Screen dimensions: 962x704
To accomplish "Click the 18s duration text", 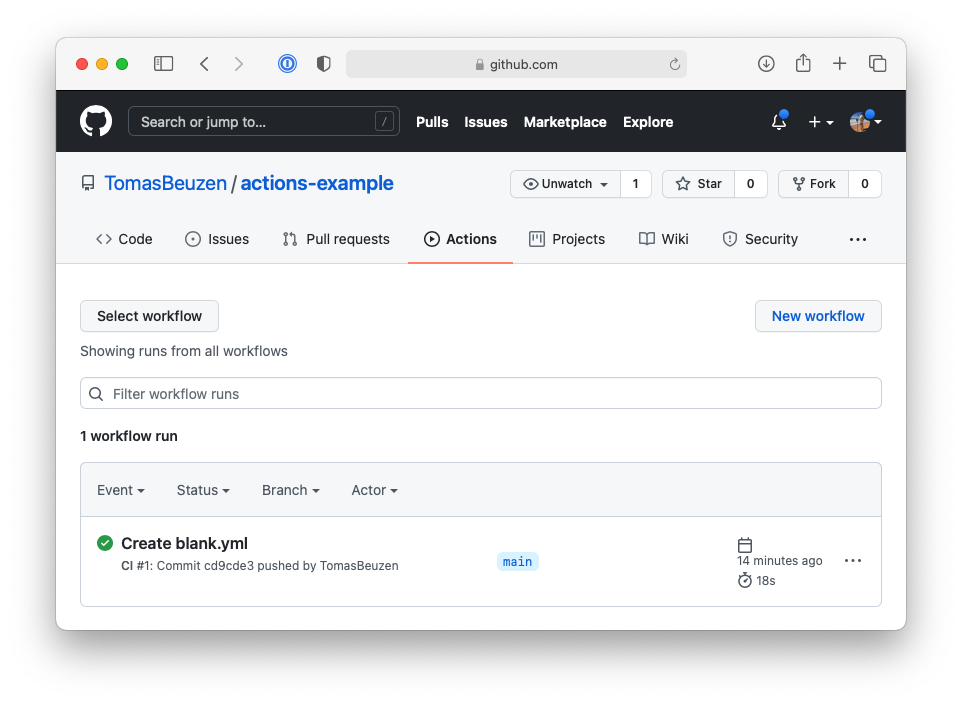I will click(x=765, y=580).
